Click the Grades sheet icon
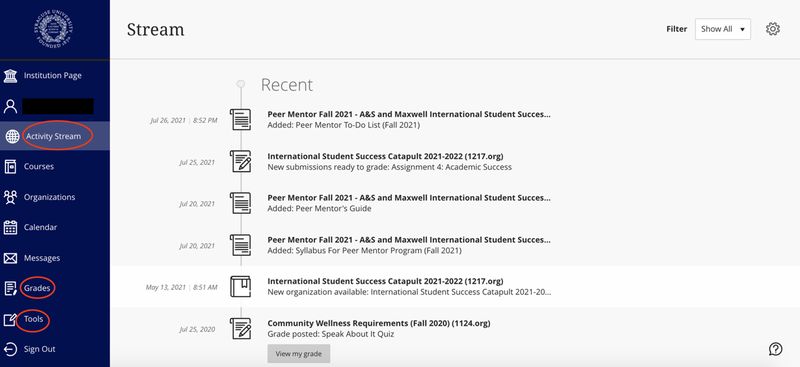Screen dimensions: 800x367 pyautogui.click(x=10, y=288)
